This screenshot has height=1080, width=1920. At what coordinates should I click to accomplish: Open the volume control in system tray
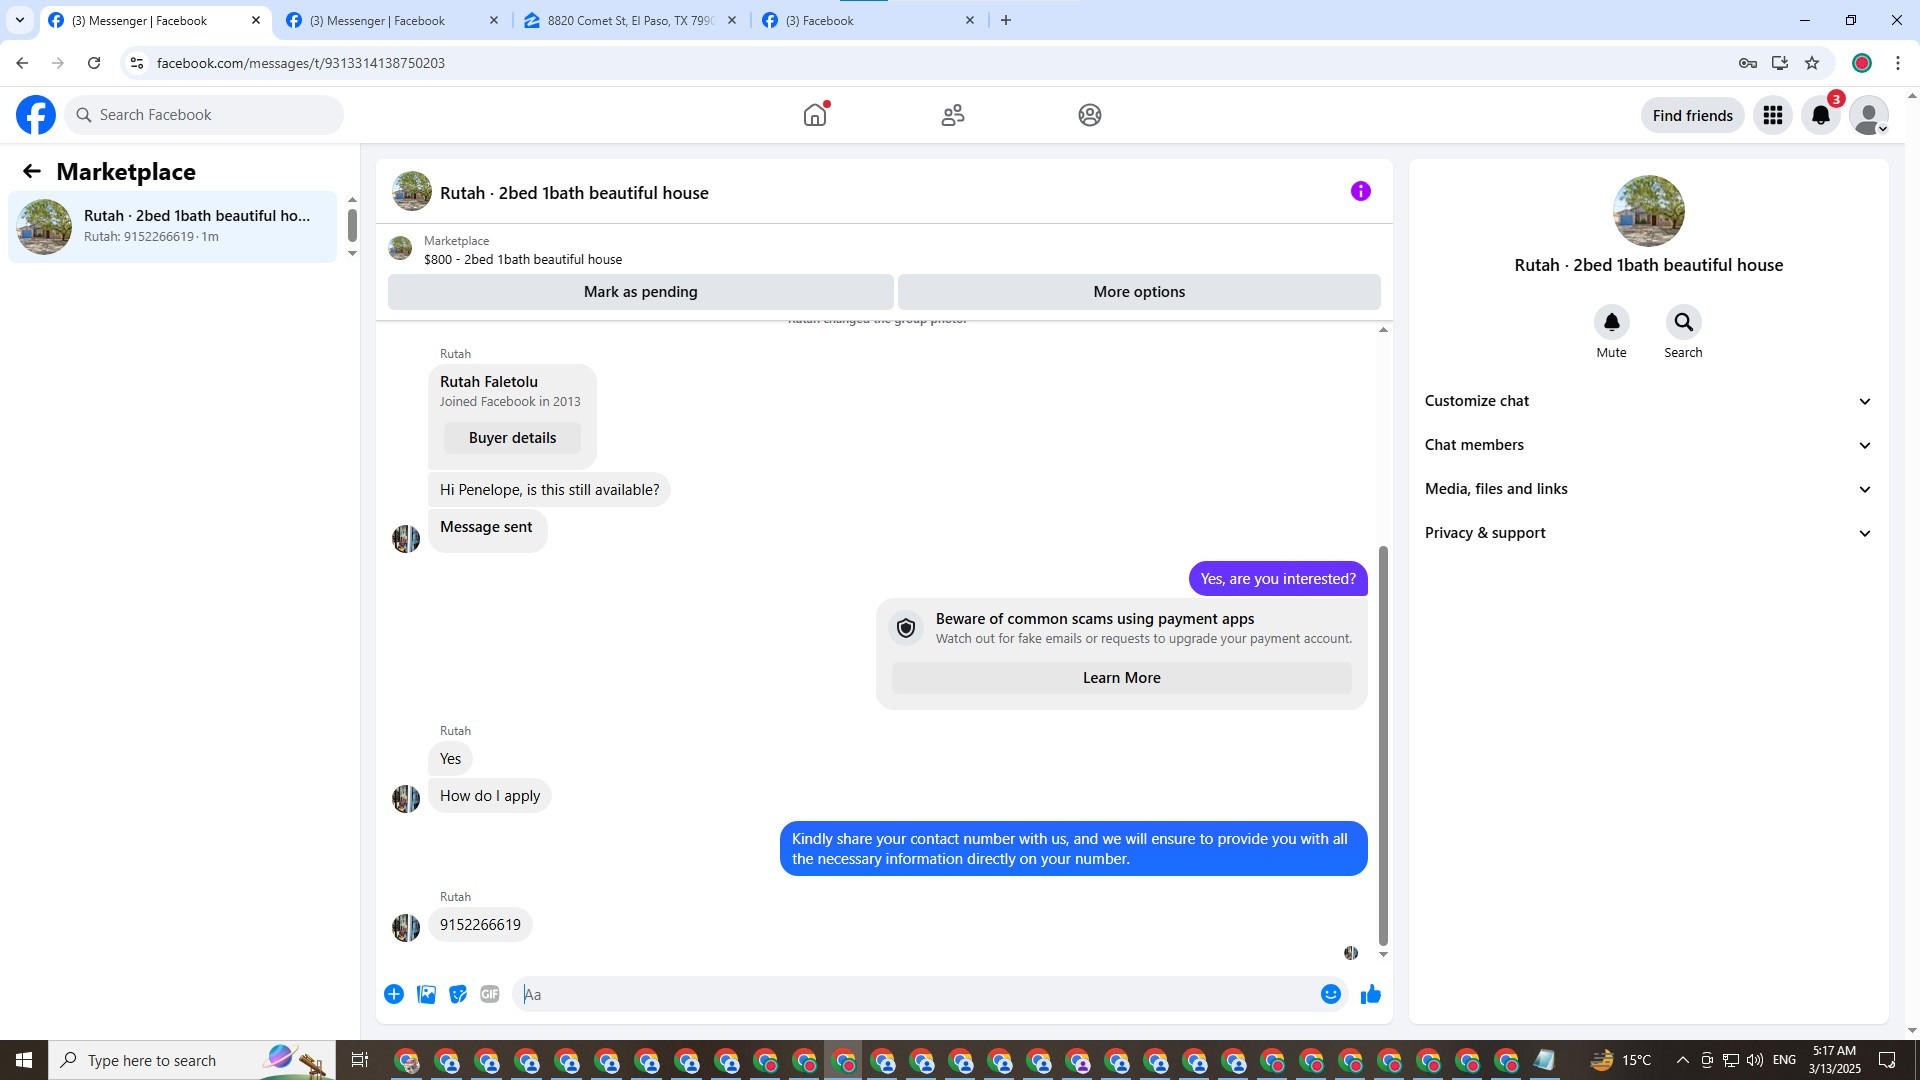click(x=1755, y=1060)
